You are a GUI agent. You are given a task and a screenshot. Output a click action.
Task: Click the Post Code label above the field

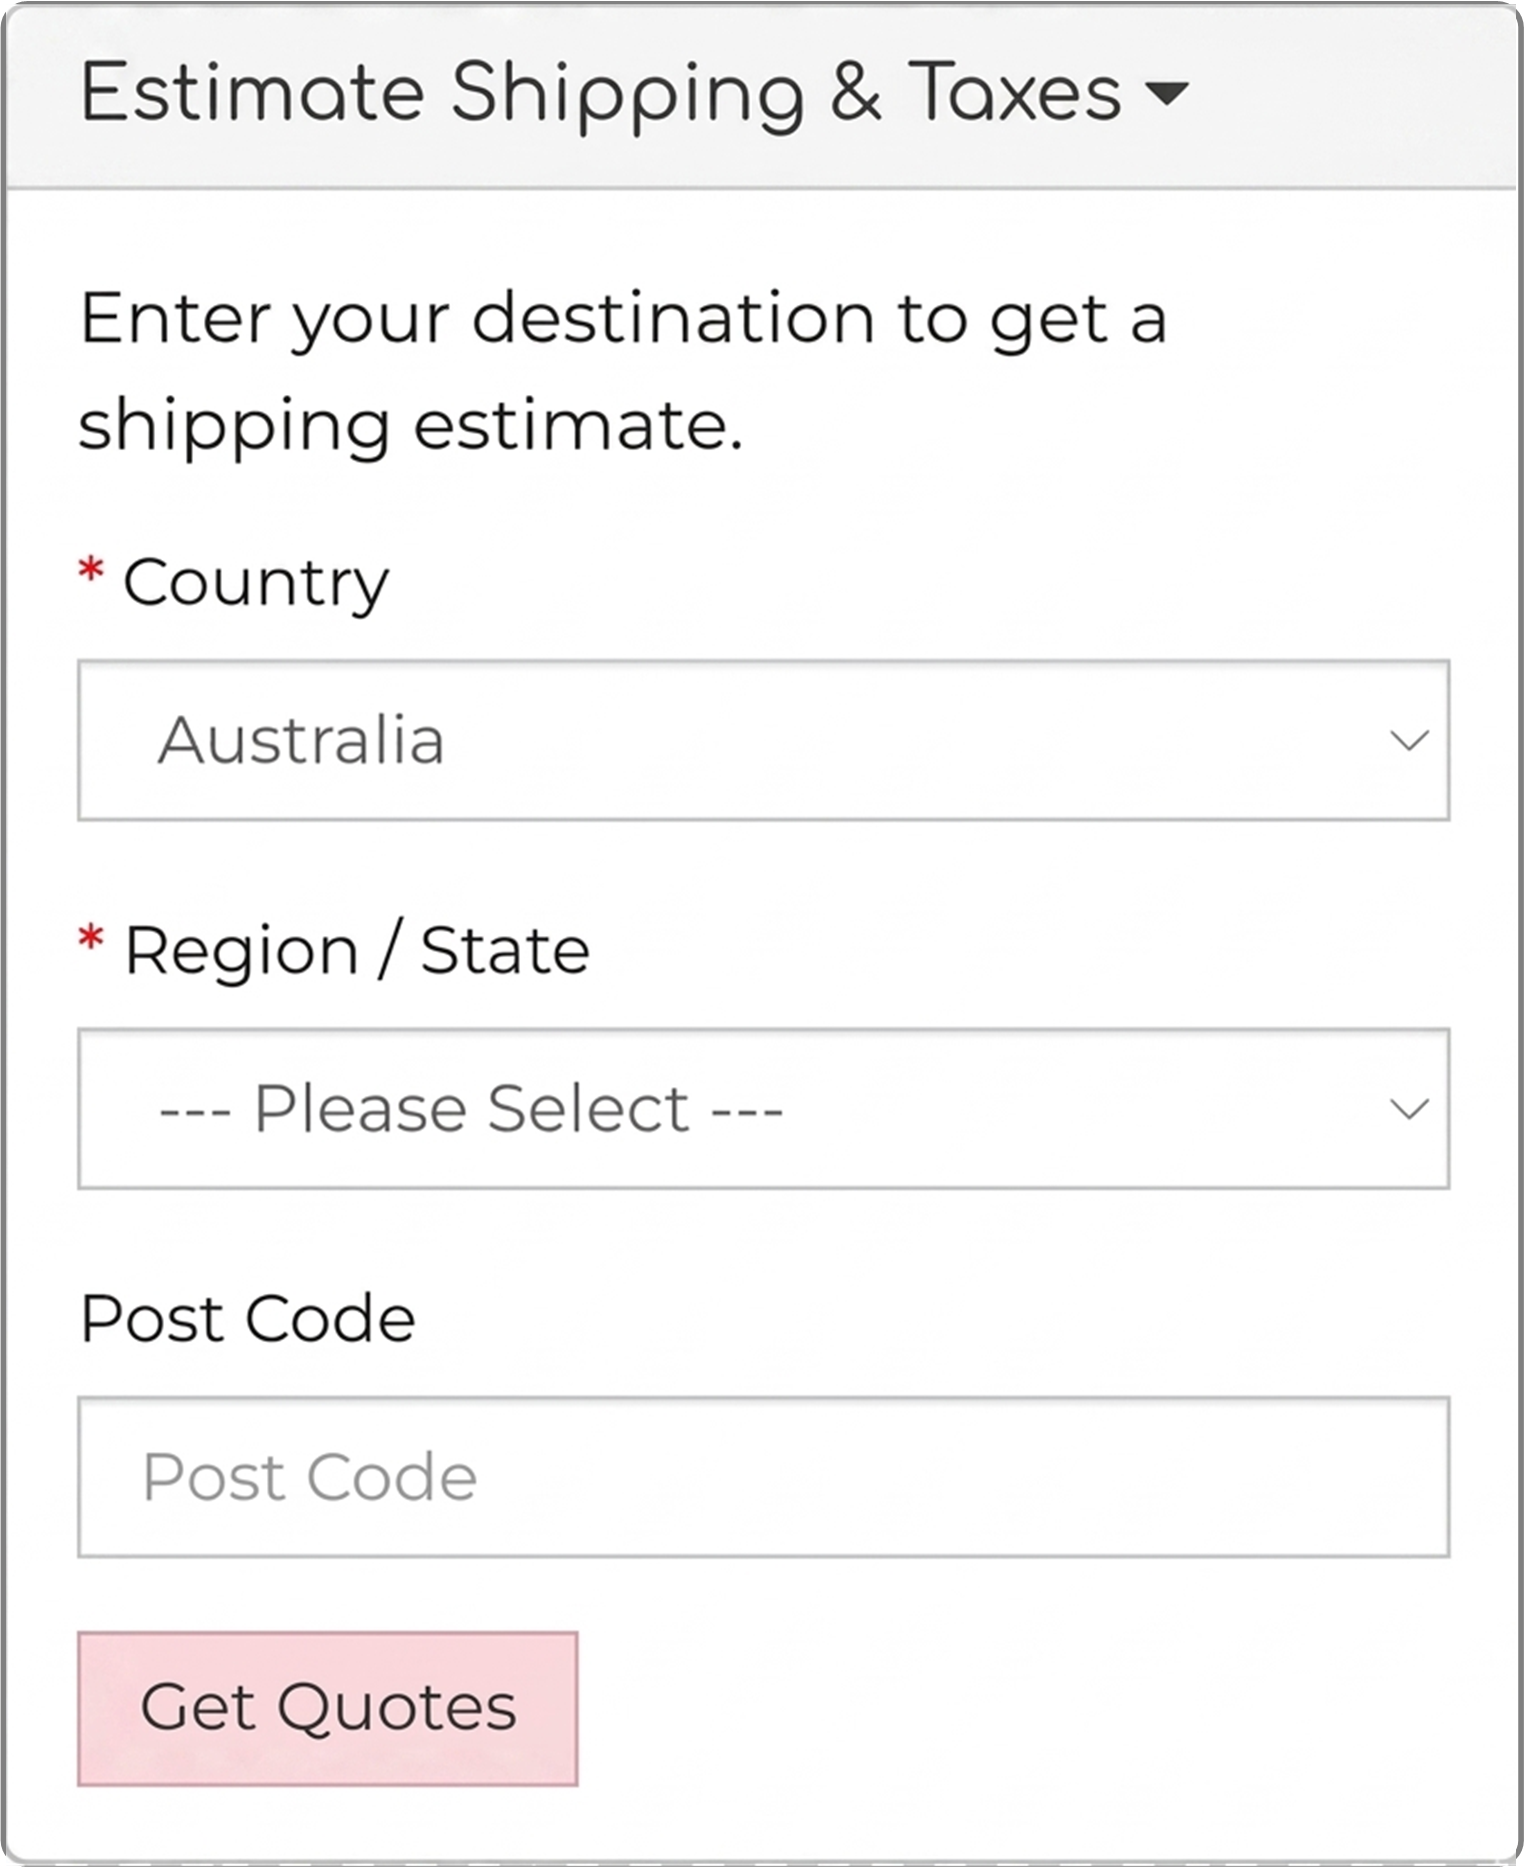tap(247, 1318)
